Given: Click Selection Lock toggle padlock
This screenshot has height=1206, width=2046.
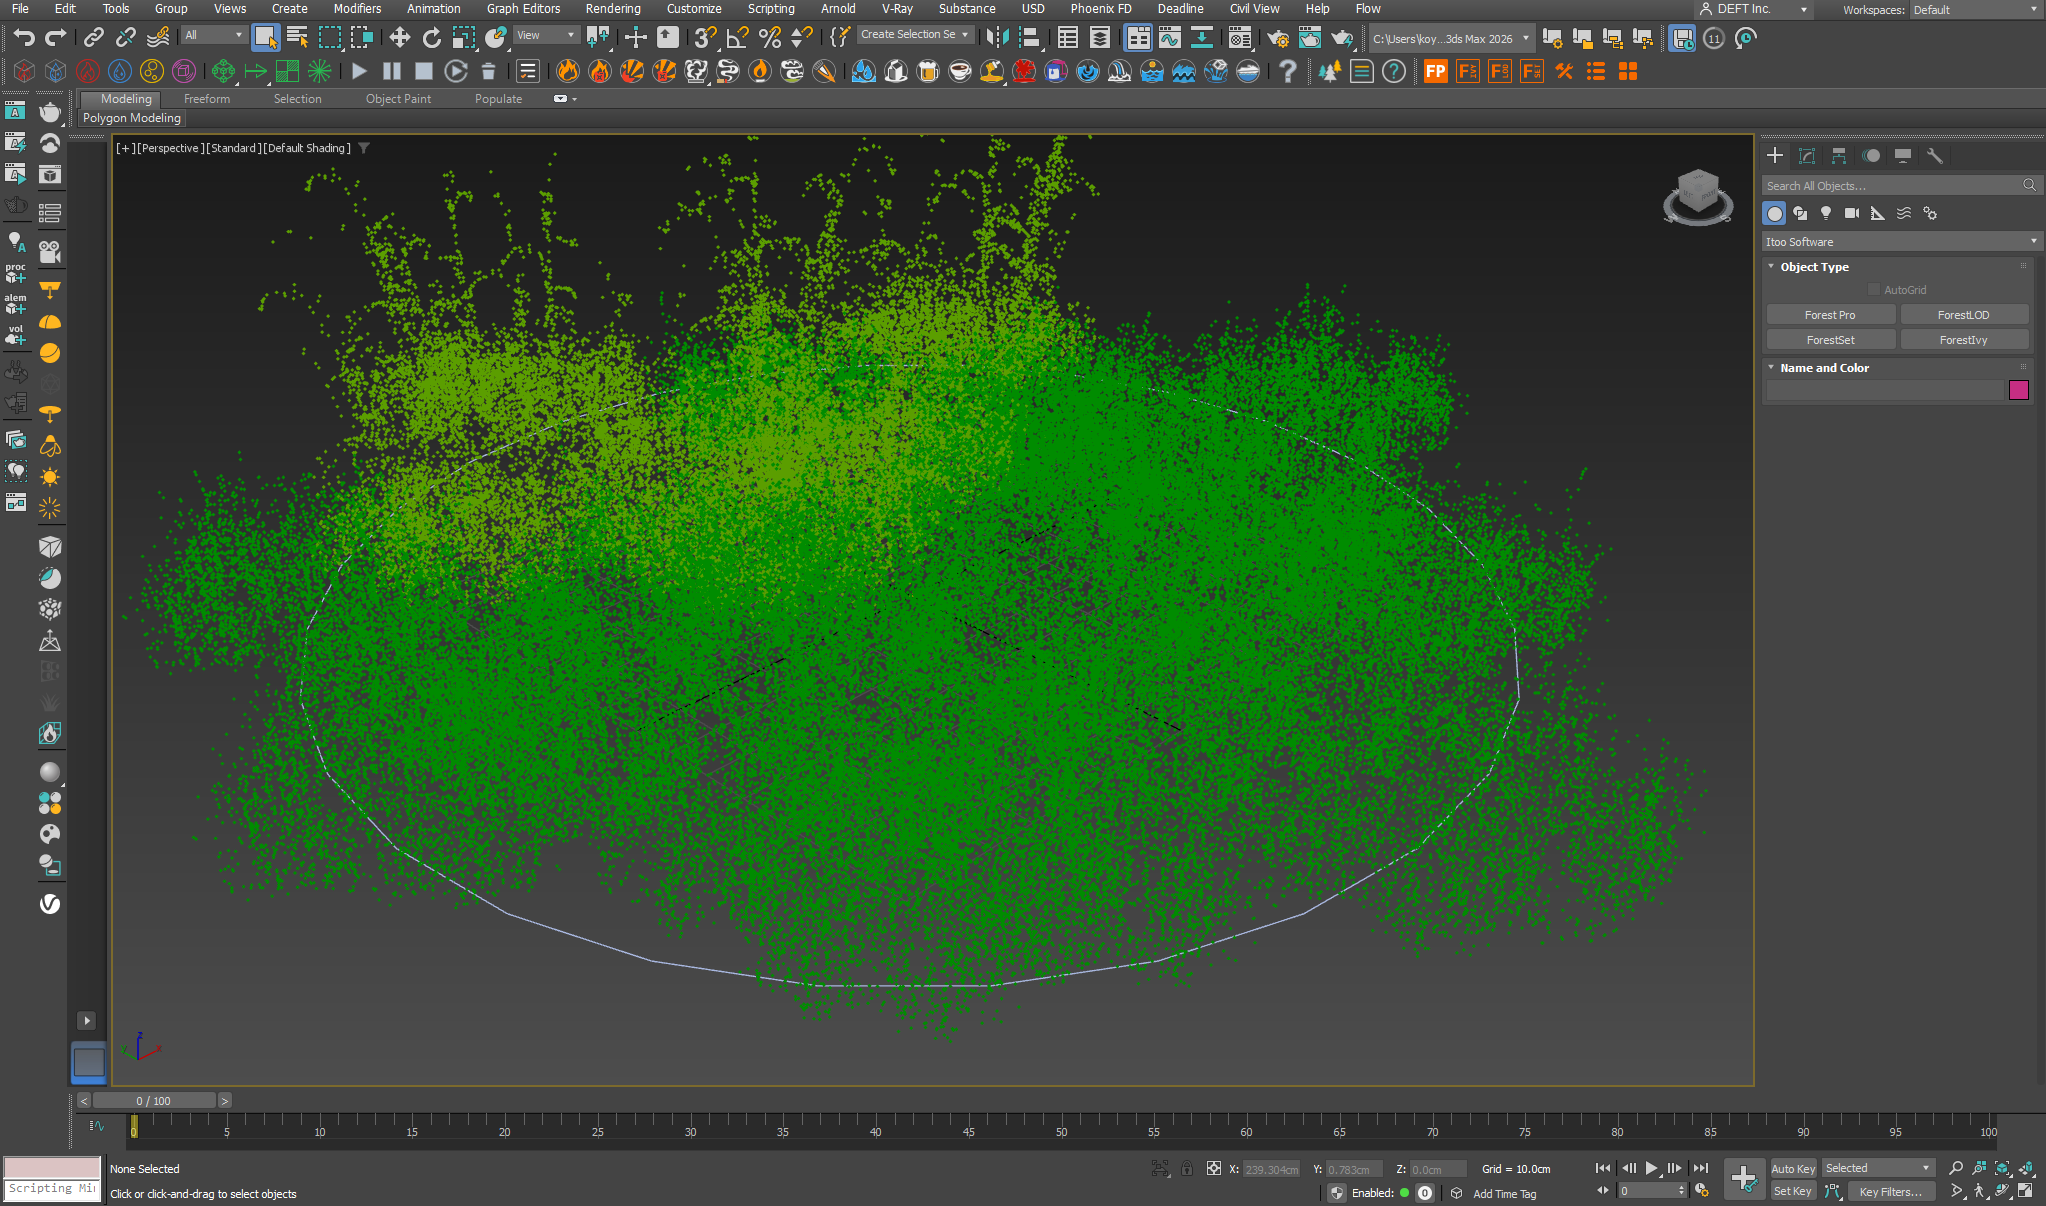Looking at the screenshot, I should [1186, 1168].
